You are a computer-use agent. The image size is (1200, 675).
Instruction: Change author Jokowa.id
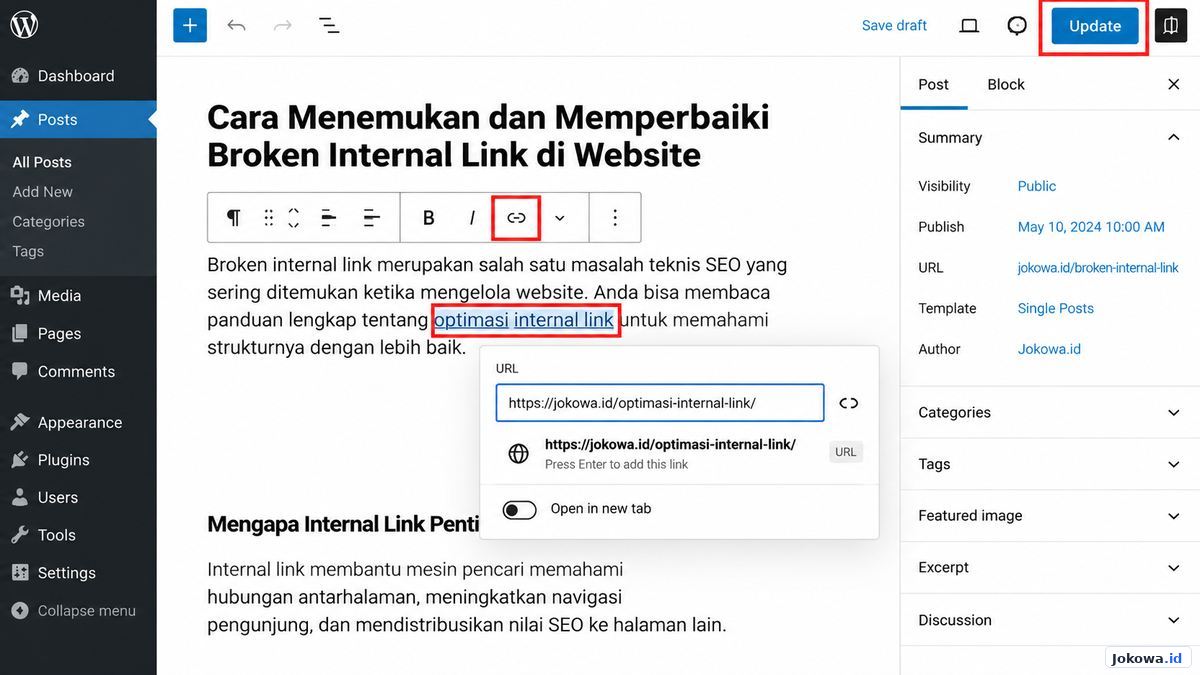(1049, 349)
